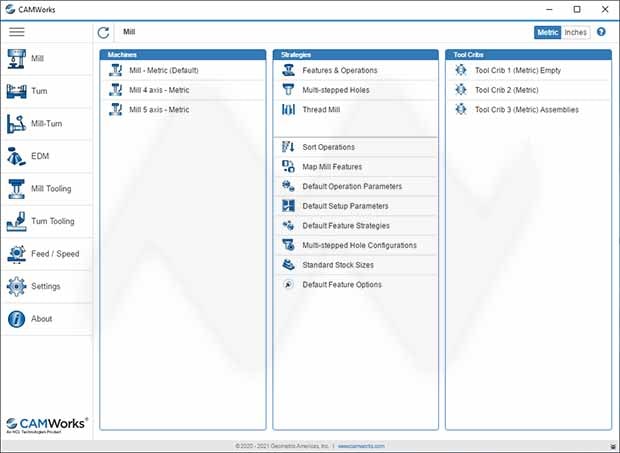Select 'Tool Crib 1 (Metric) Empty' text
Viewport: 620px width, 453px height.
click(518, 70)
